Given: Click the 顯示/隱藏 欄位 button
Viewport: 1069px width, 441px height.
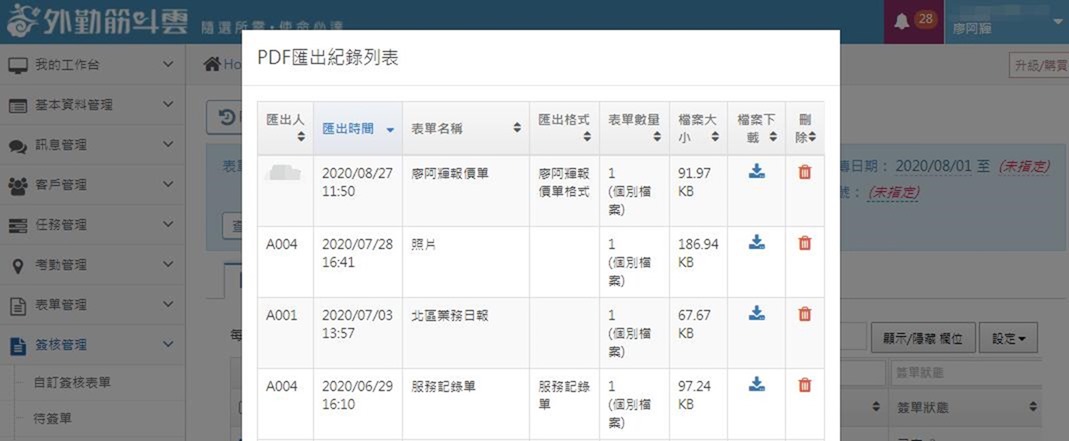Looking at the screenshot, I should click(x=922, y=338).
